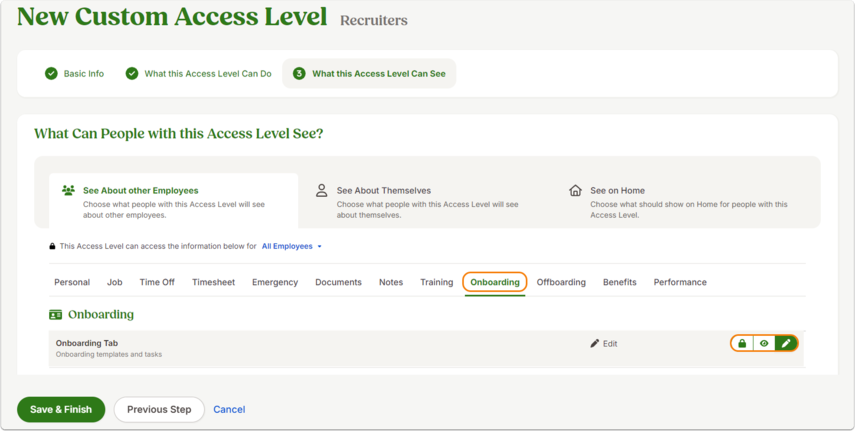
Task: Click the person icon for See About Themselves
Action: click(322, 190)
